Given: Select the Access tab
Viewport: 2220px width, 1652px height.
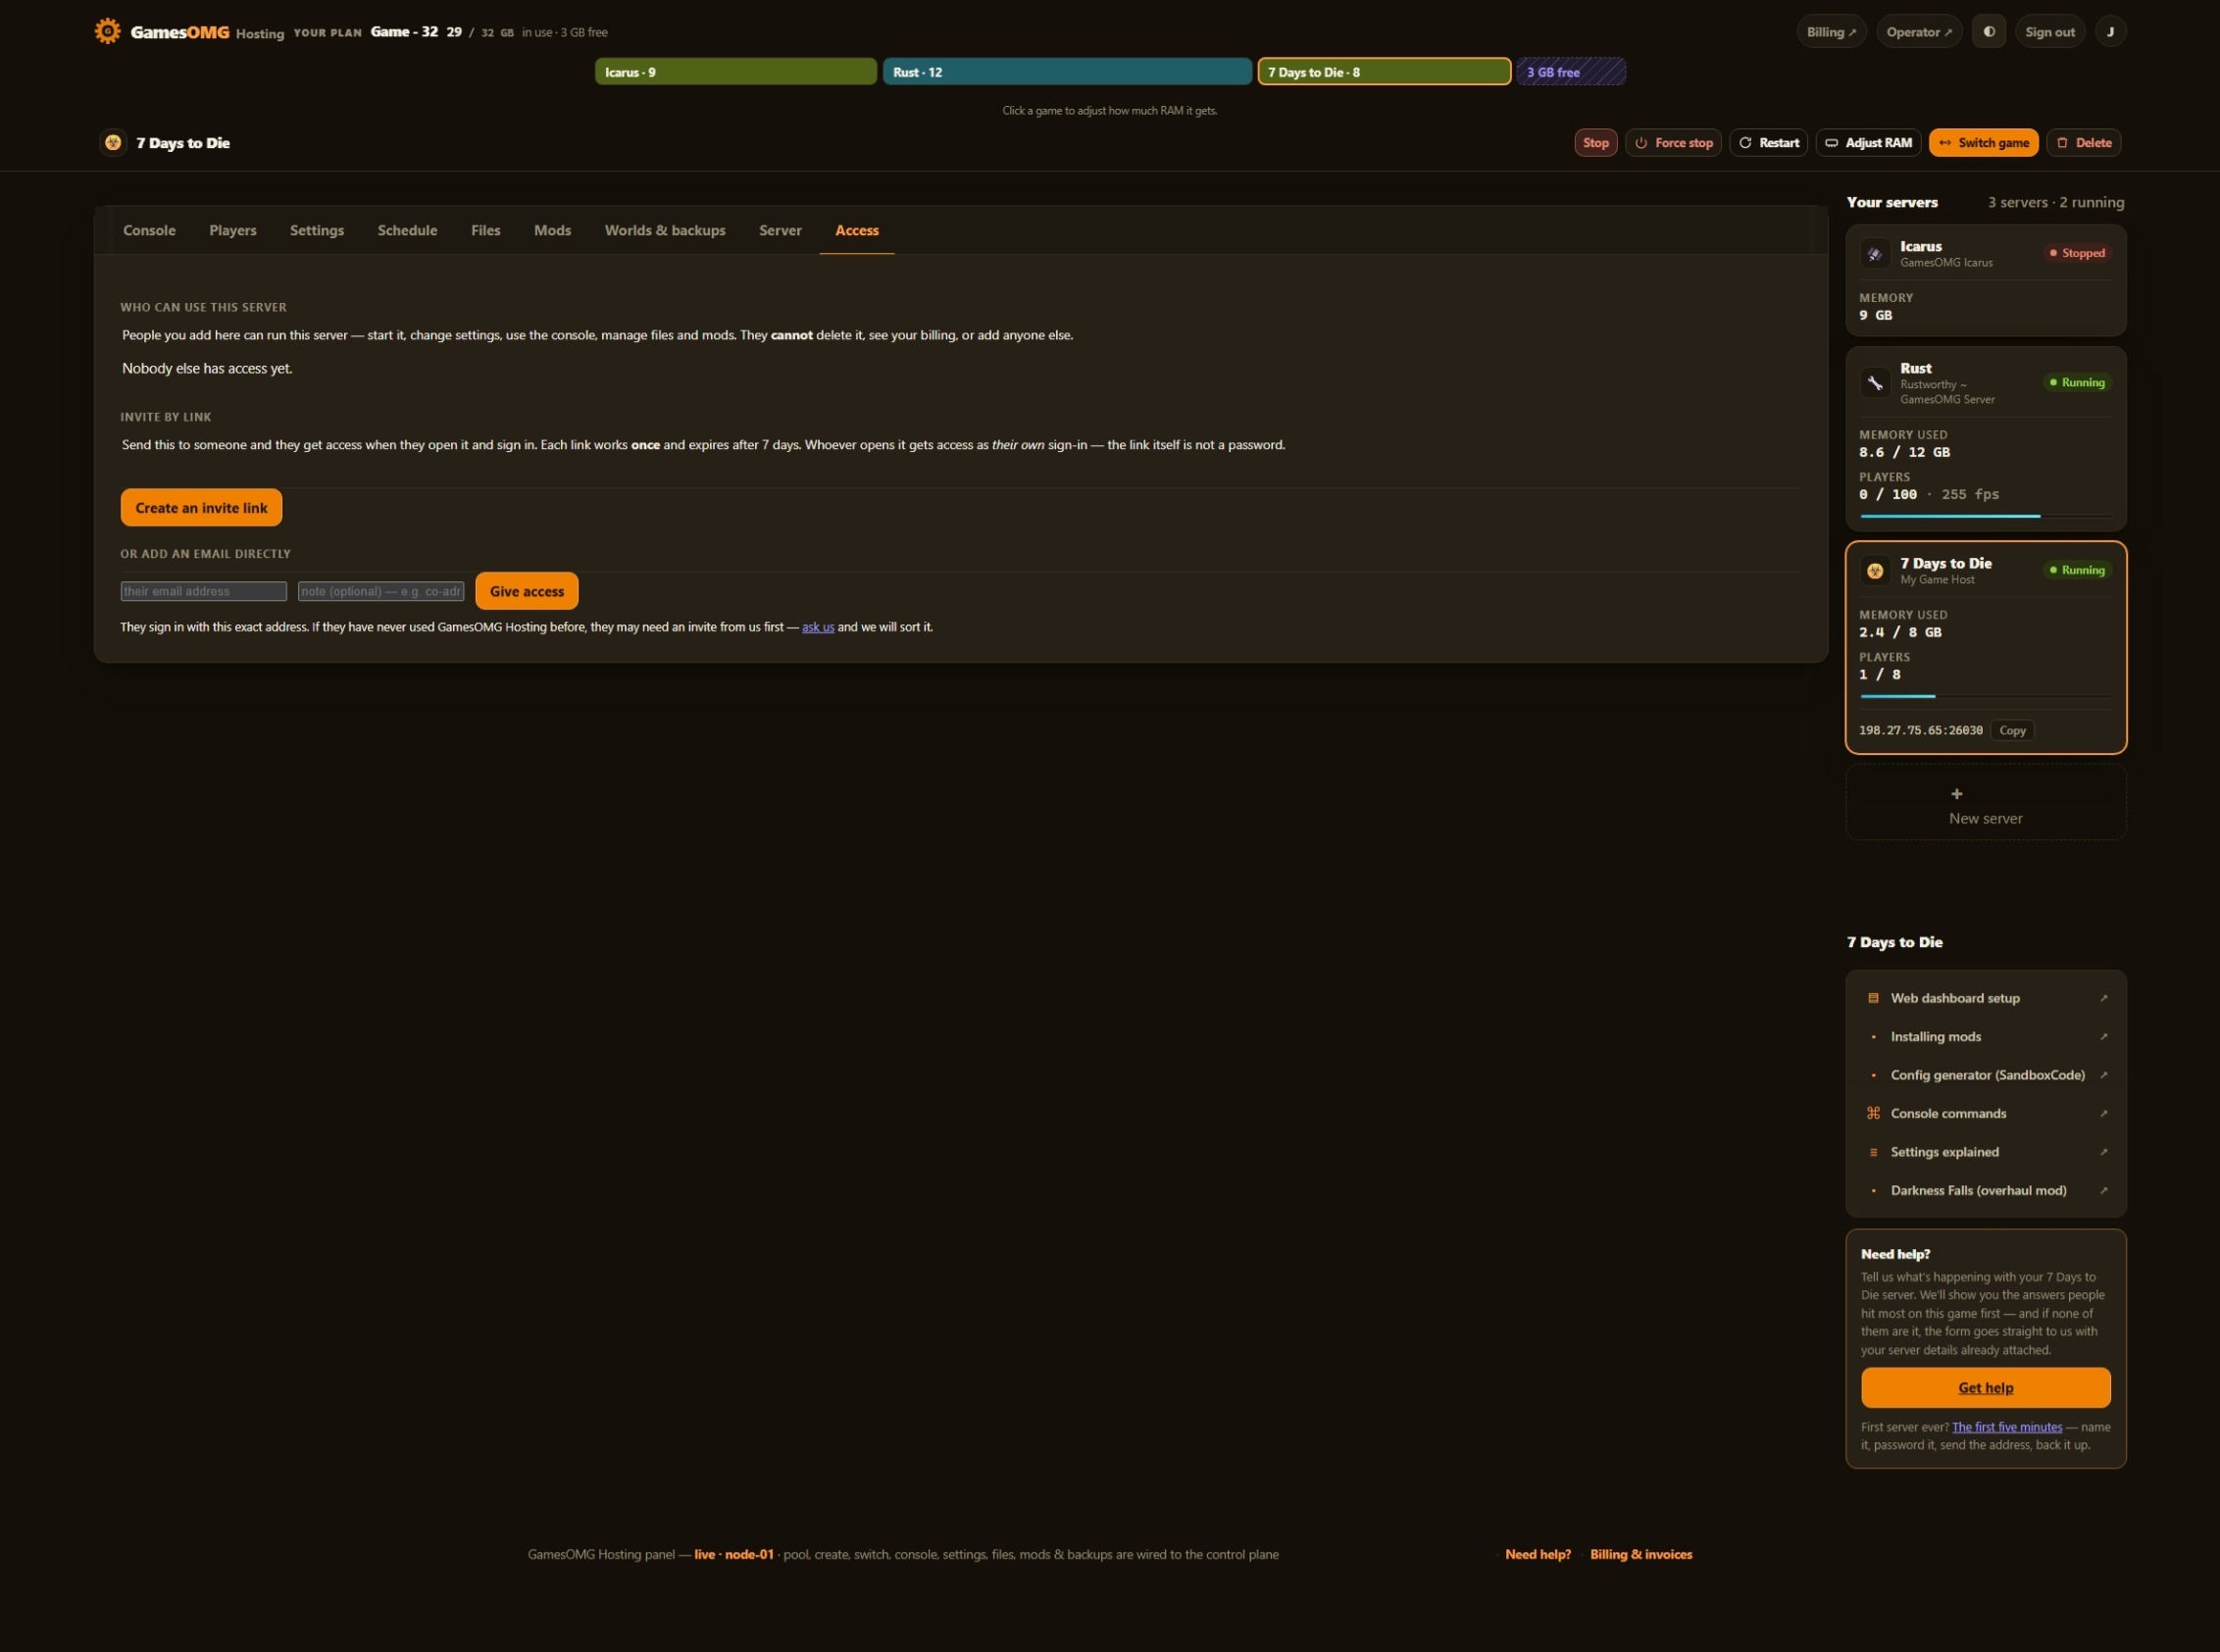Looking at the screenshot, I should point(857,230).
